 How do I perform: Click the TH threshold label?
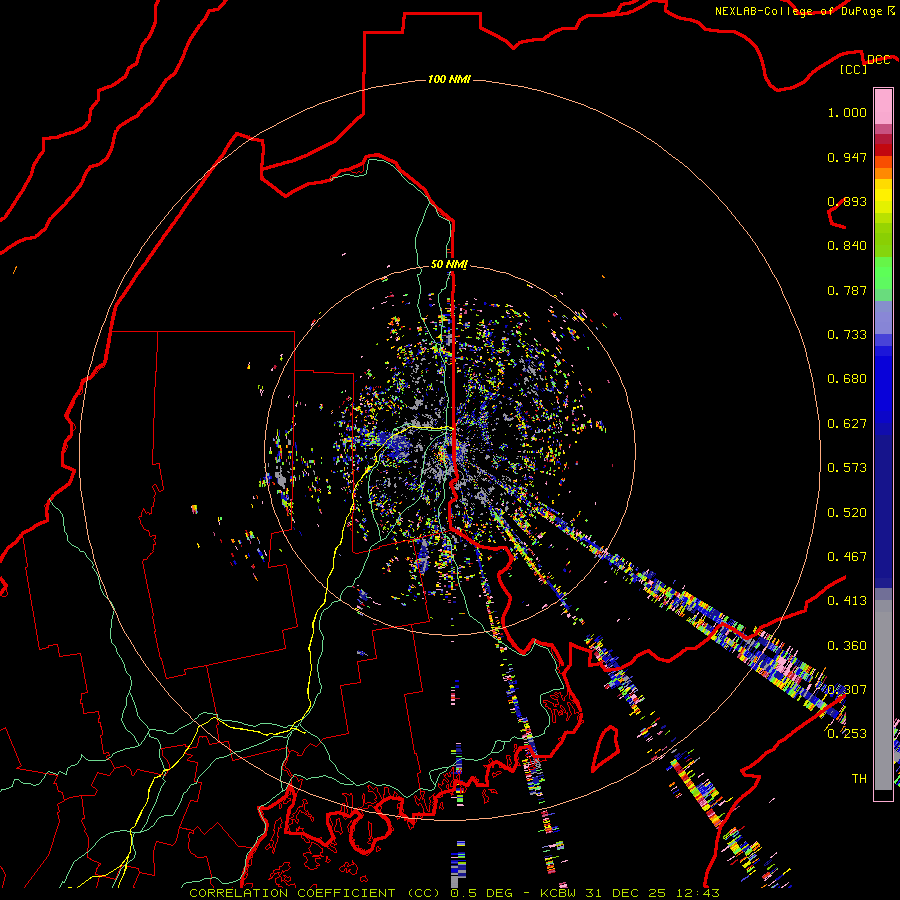(859, 779)
